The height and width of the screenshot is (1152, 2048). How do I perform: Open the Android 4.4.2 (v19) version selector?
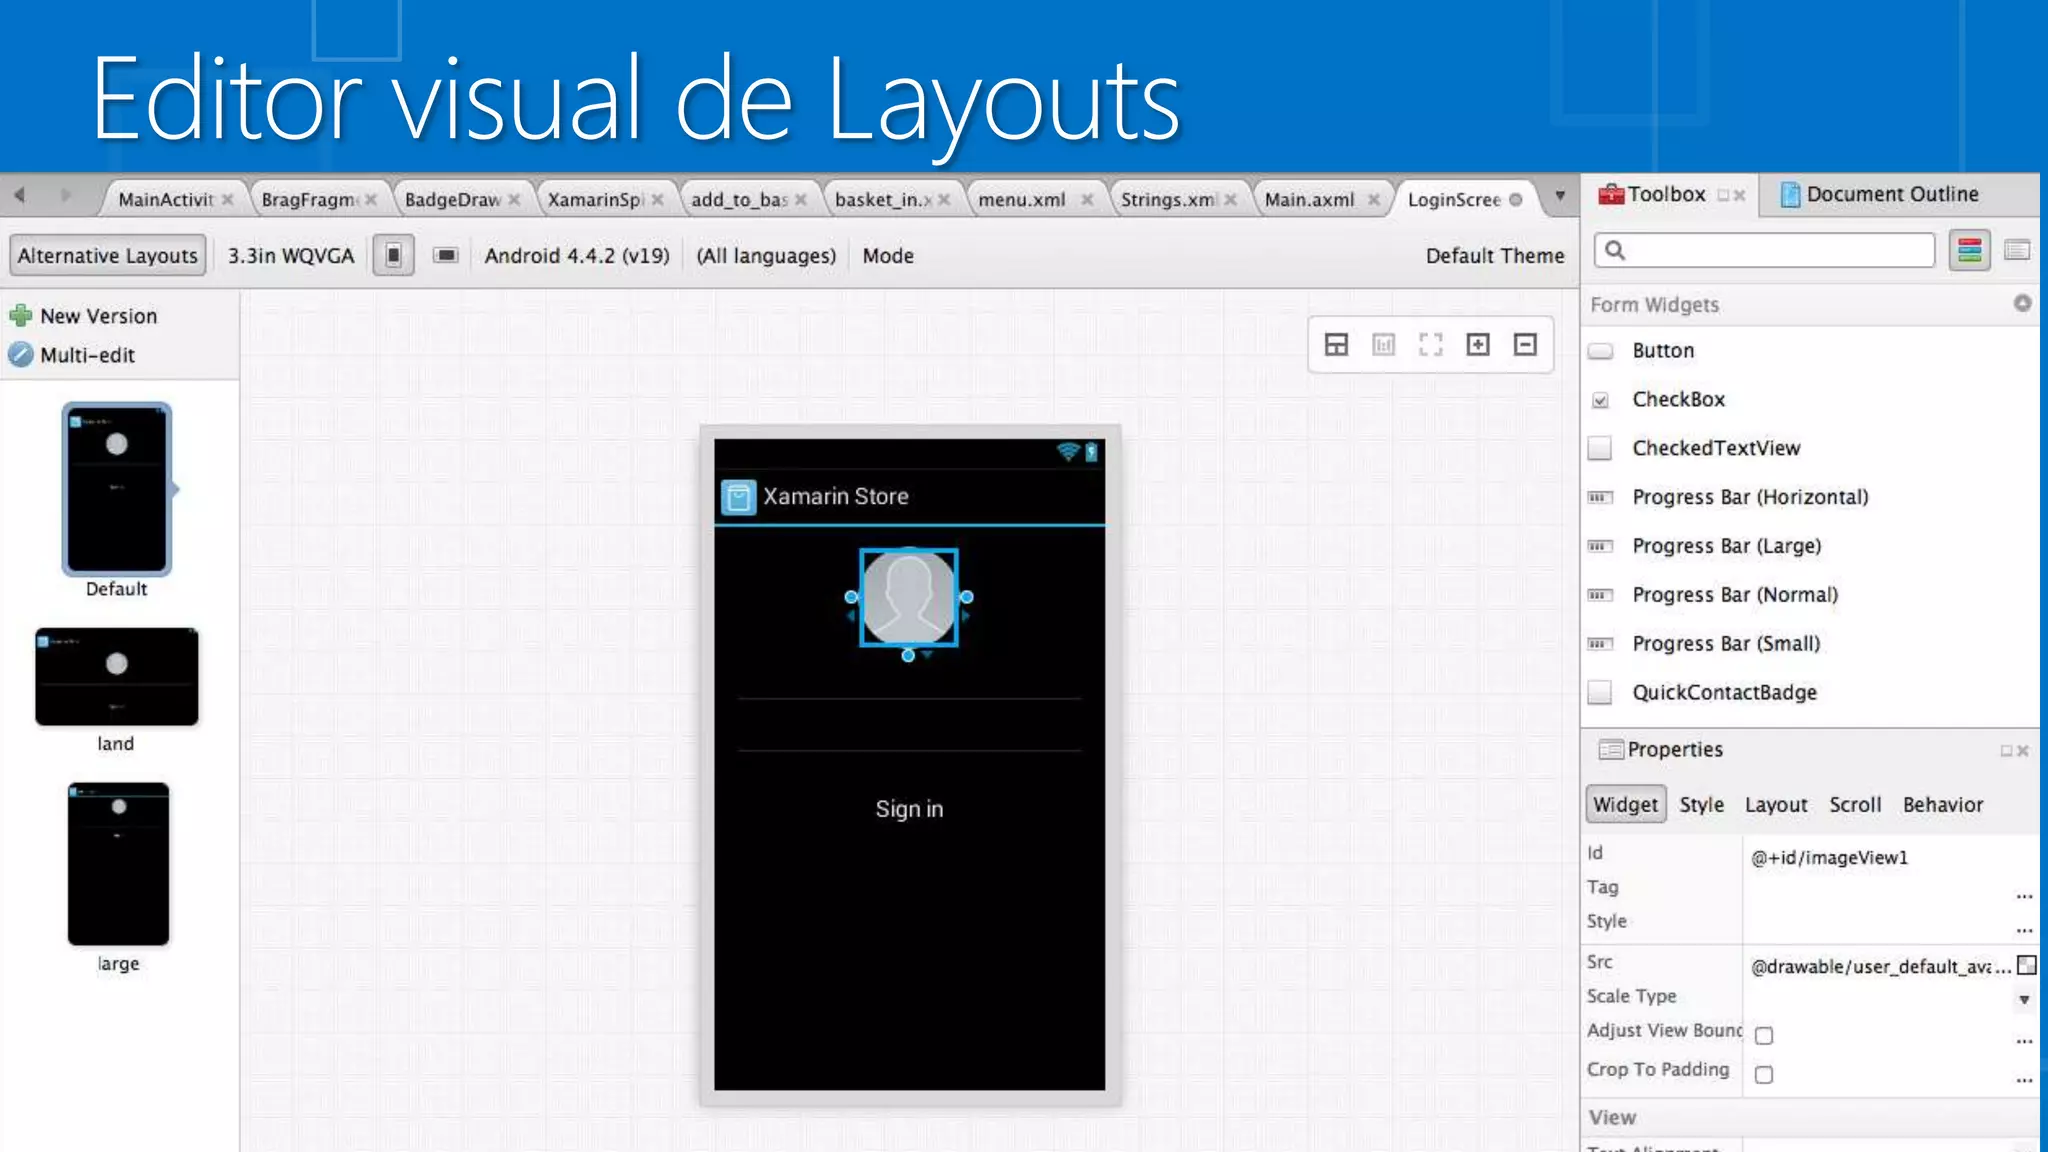tap(577, 256)
